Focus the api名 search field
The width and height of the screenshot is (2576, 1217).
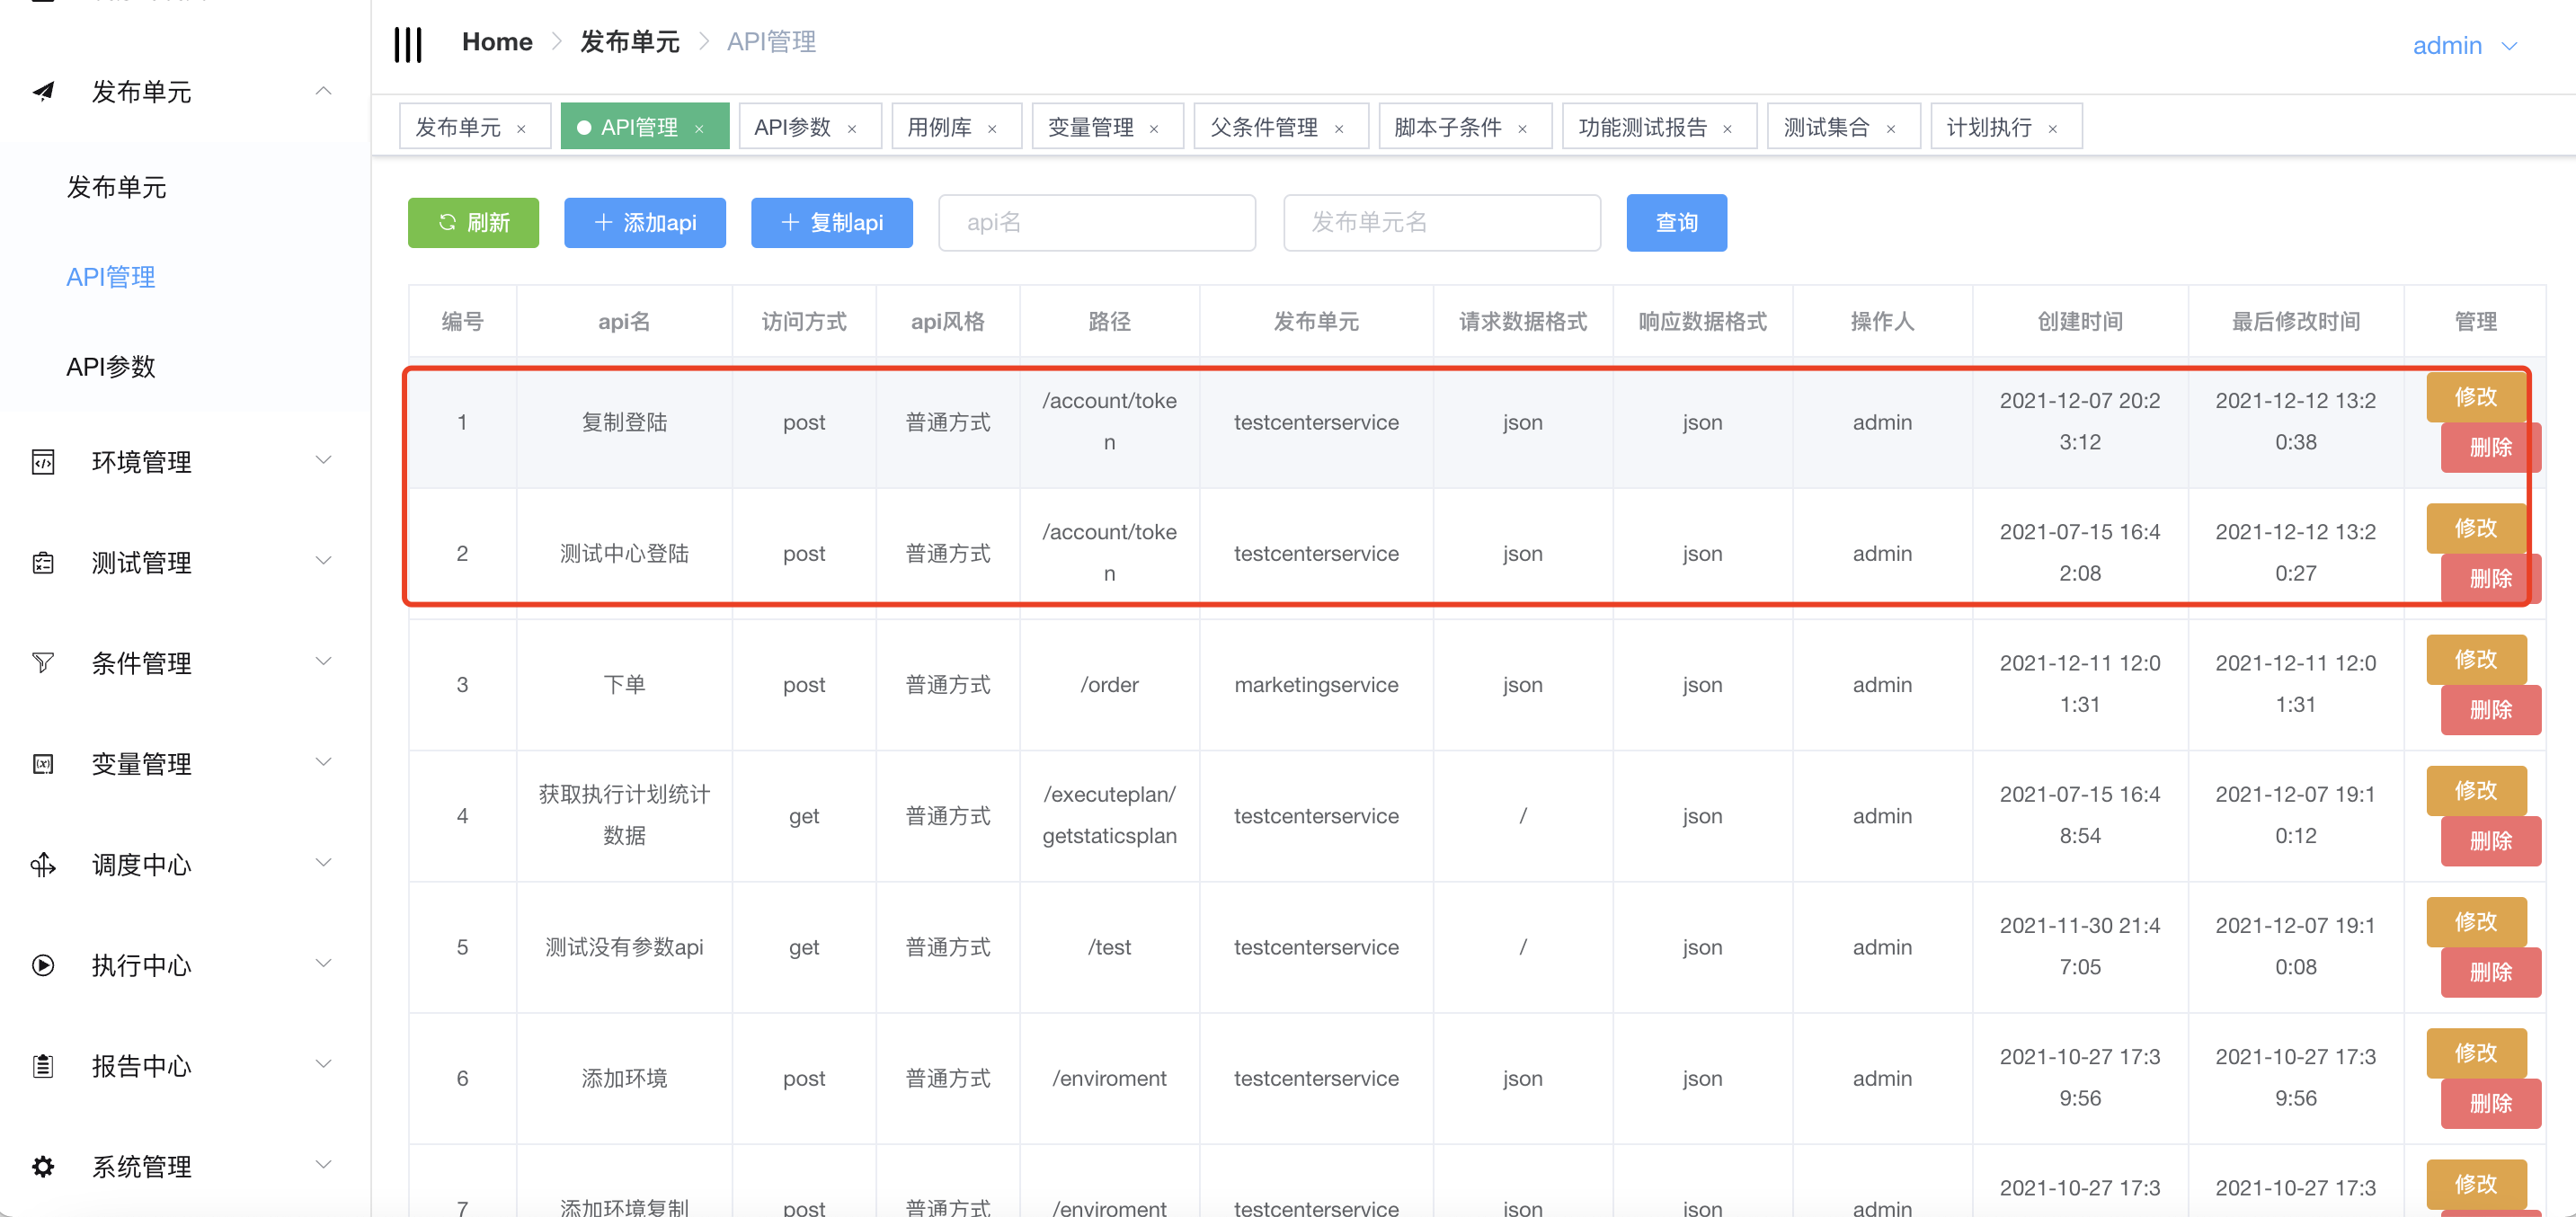click(1097, 222)
